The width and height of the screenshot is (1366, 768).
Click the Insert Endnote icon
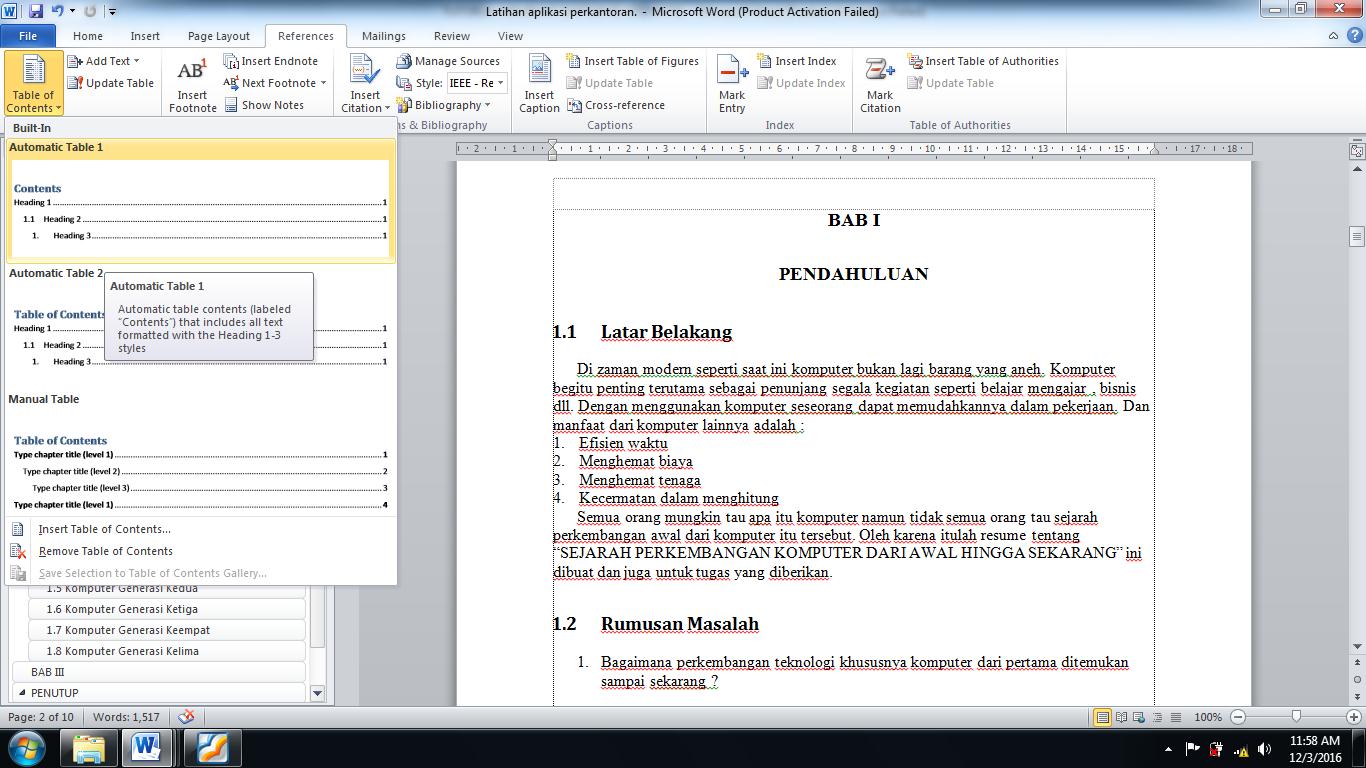point(234,61)
